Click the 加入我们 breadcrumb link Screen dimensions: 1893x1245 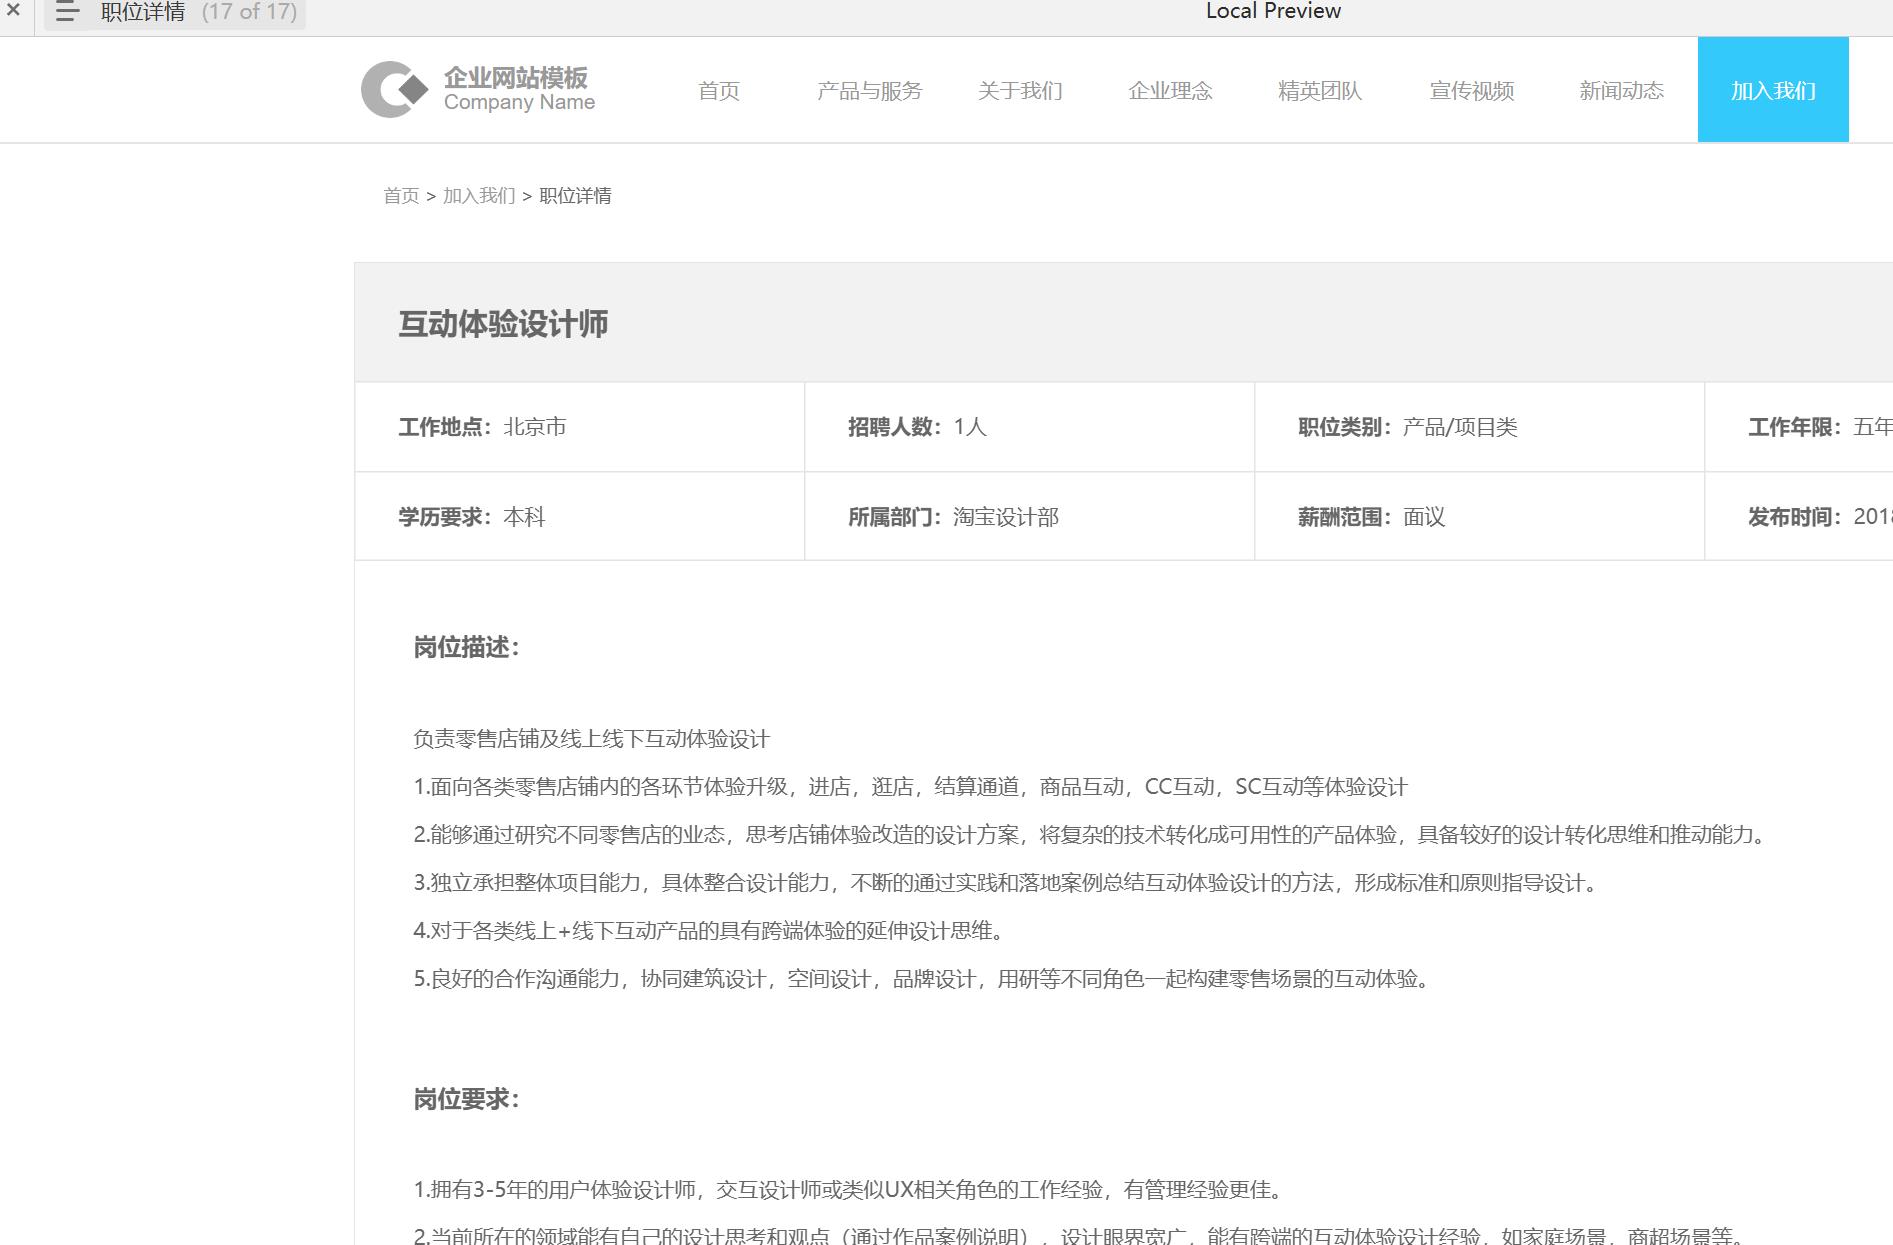pyautogui.click(x=479, y=196)
